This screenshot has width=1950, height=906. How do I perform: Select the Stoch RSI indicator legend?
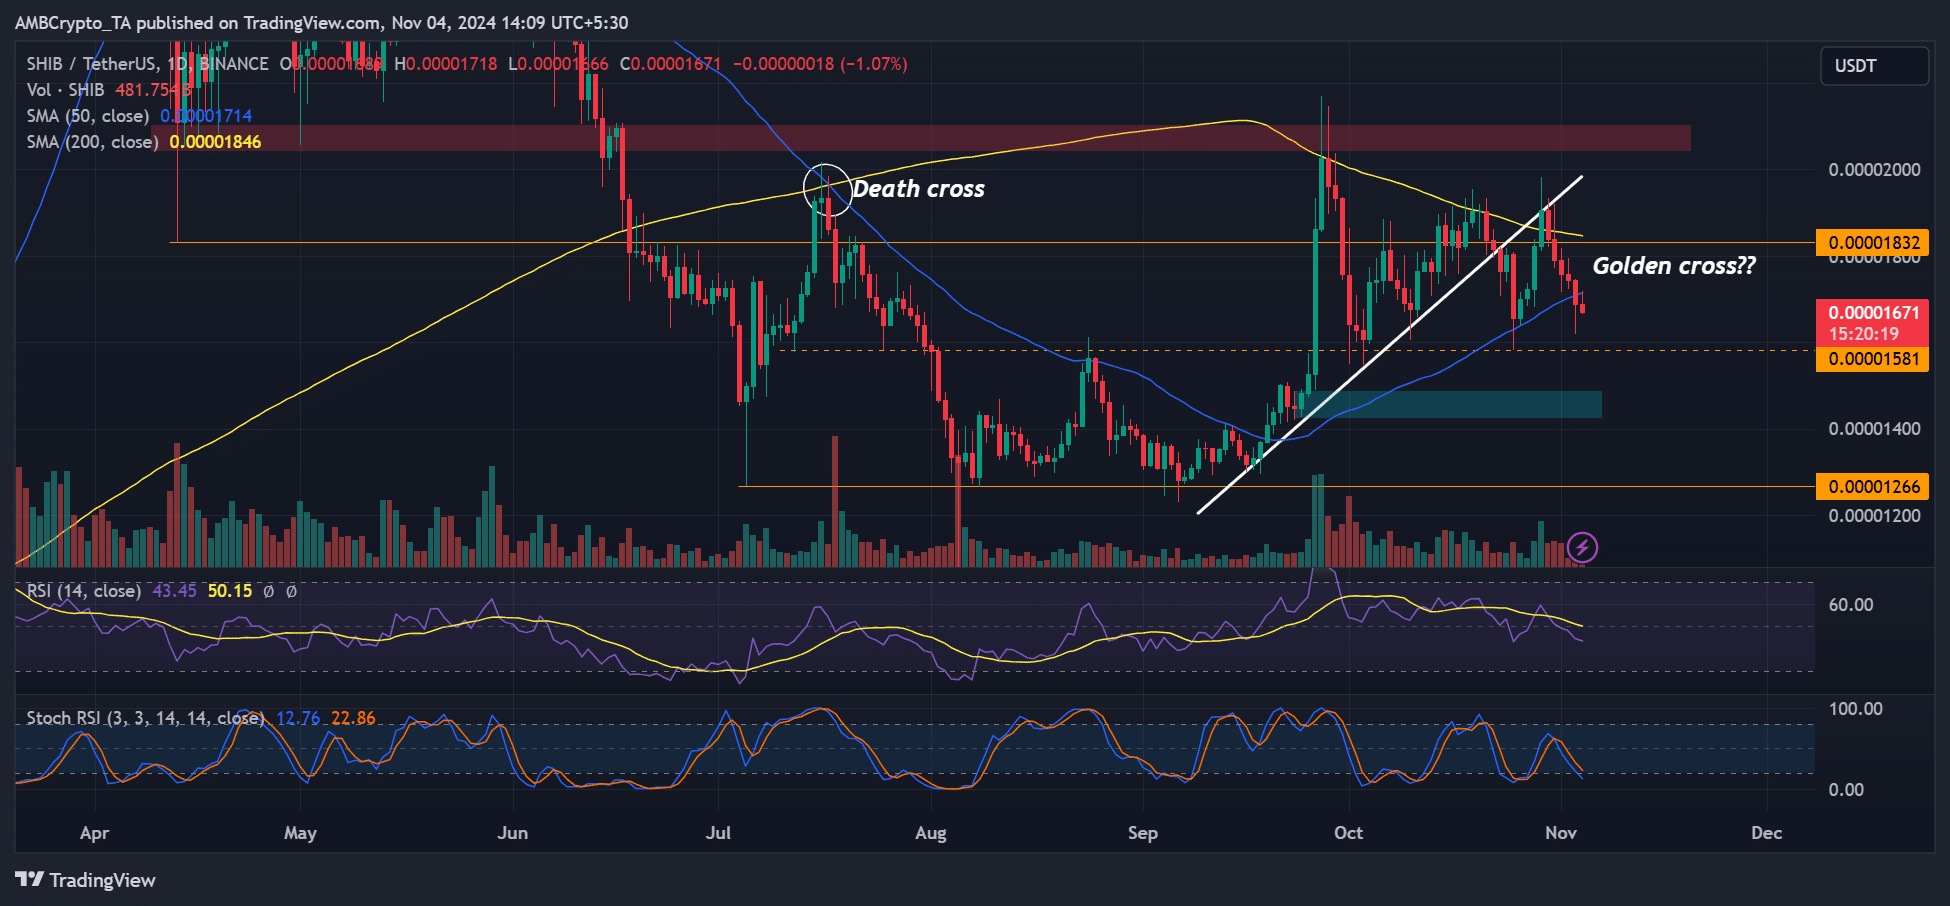[x=145, y=718]
